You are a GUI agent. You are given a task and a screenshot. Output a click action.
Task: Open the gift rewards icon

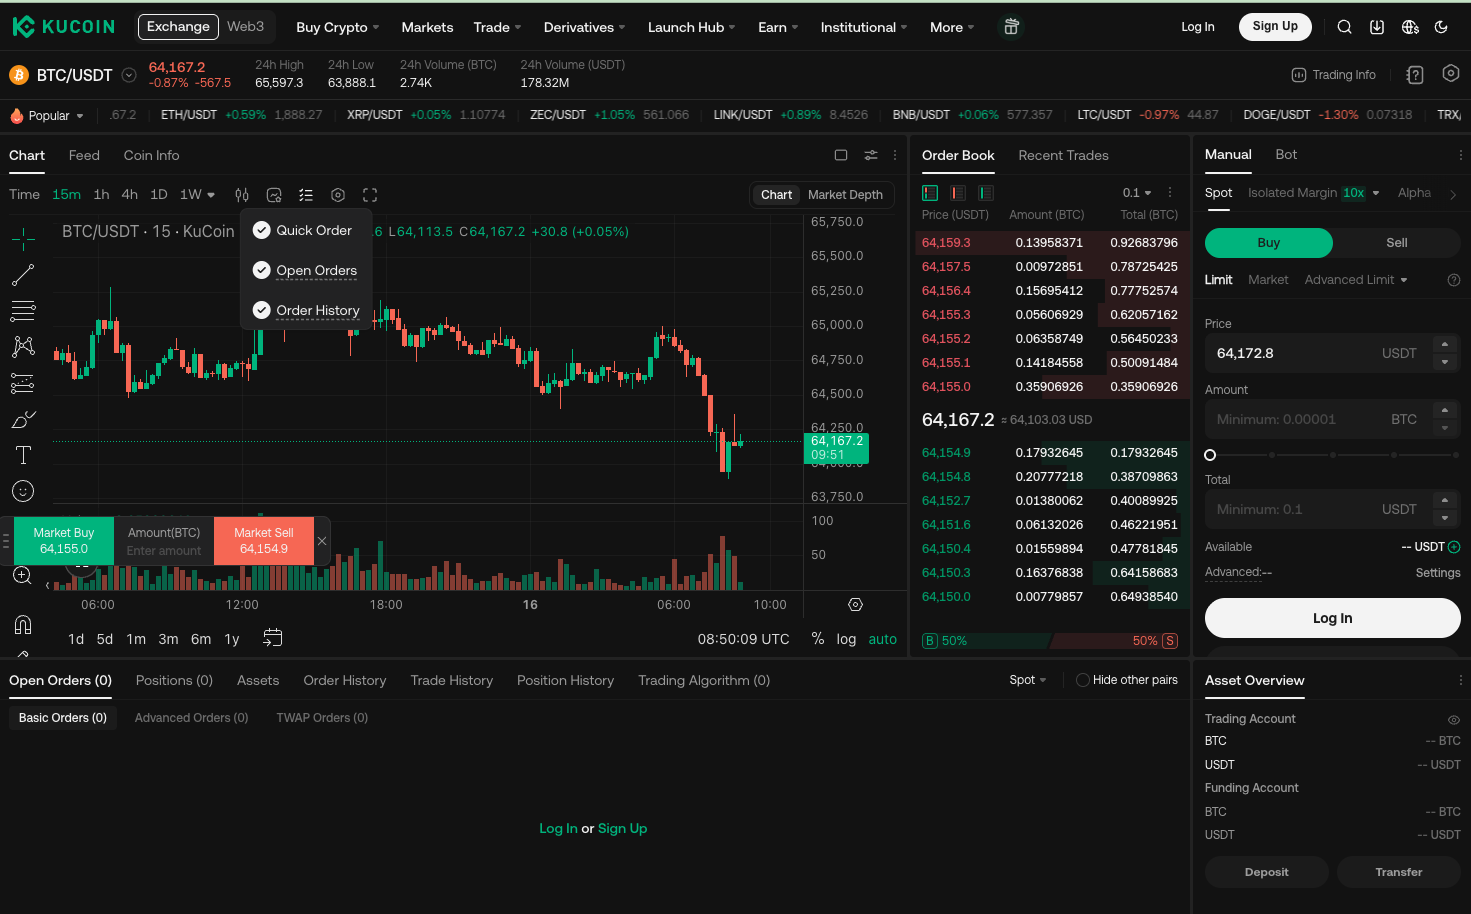(x=1011, y=27)
